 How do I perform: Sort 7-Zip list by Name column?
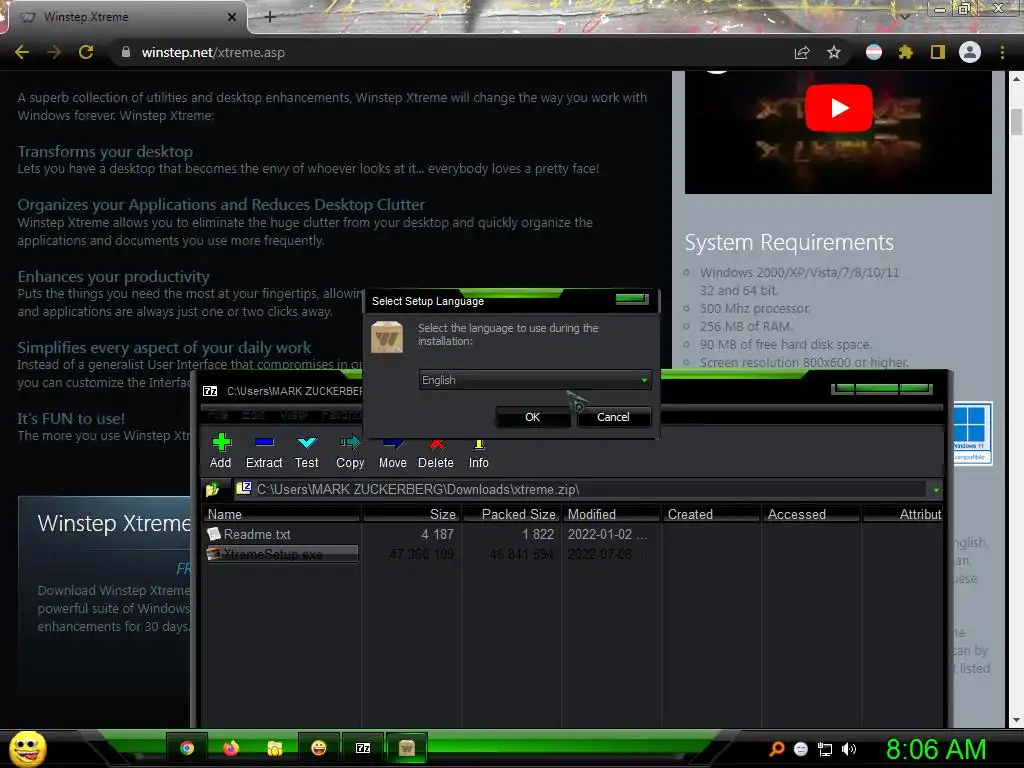pos(281,514)
